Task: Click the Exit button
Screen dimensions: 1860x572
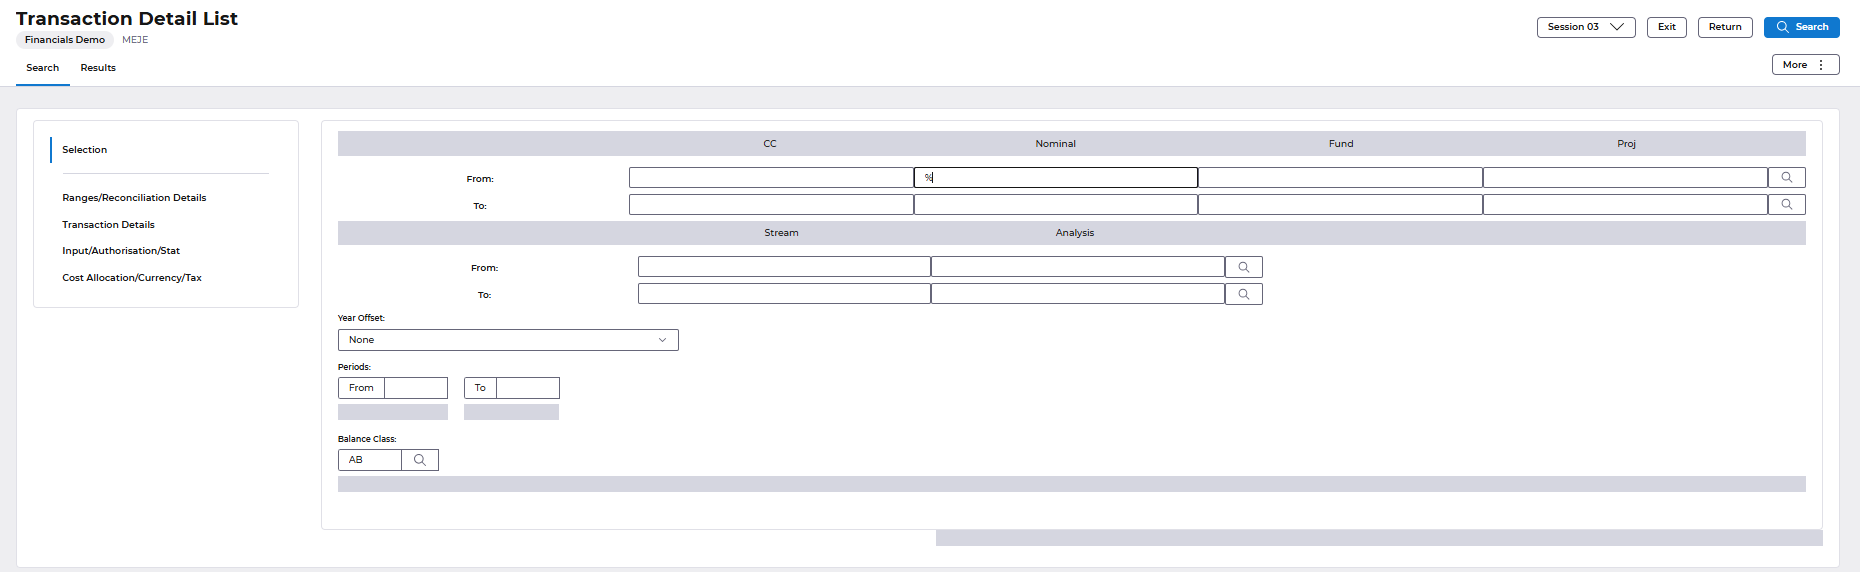Action: click(x=1667, y=27)
